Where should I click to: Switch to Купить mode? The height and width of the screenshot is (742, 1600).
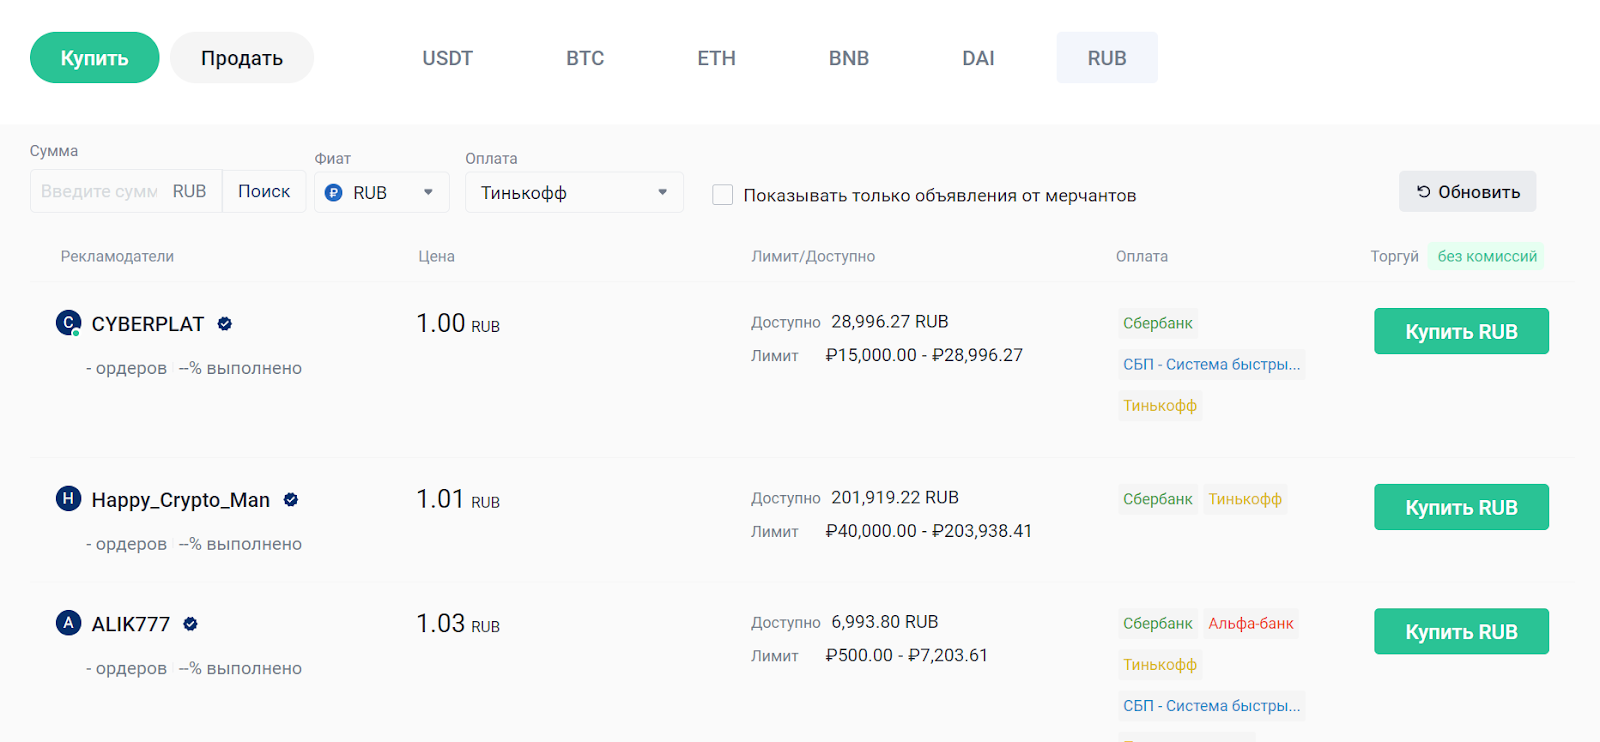pos(94,58)
